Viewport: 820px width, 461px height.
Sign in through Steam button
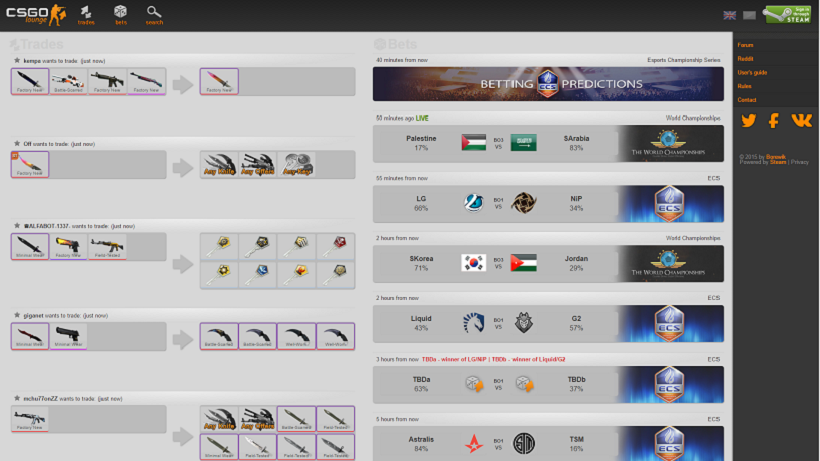(788, 14)
